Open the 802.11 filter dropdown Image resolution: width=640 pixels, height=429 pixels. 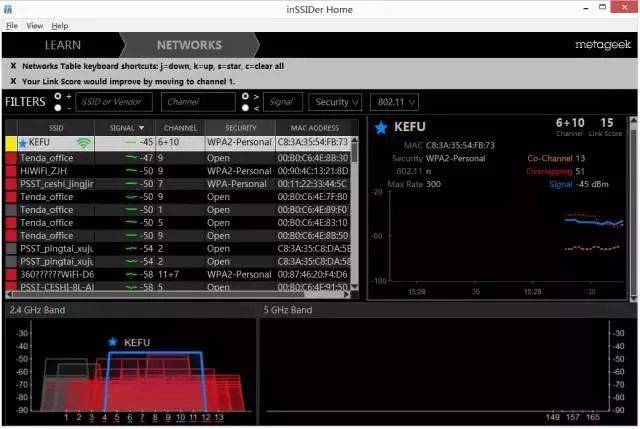point(394,102)
